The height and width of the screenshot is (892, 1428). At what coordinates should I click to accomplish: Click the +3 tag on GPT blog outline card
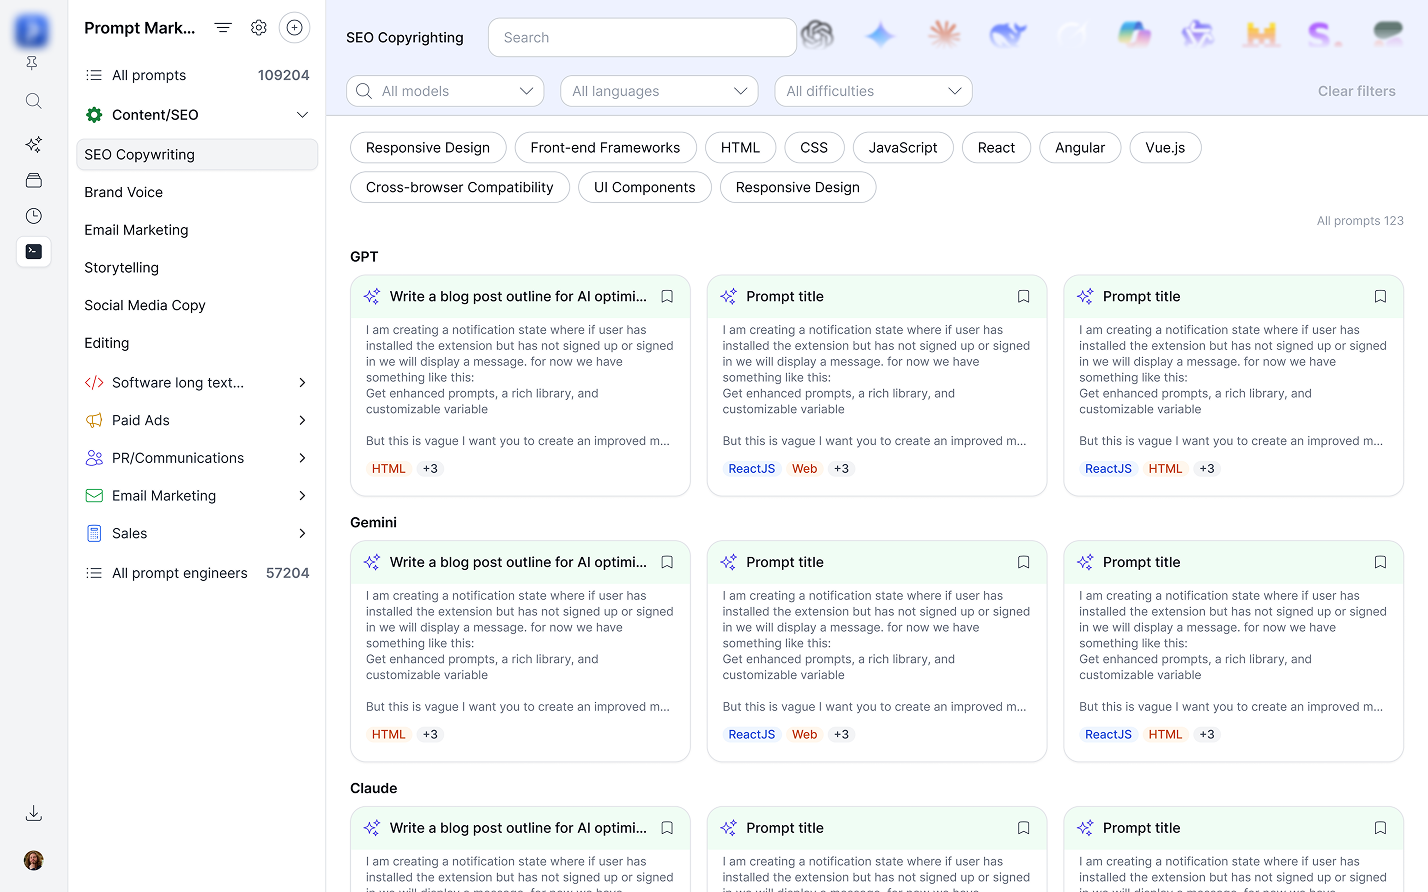(x=430, y=469)
